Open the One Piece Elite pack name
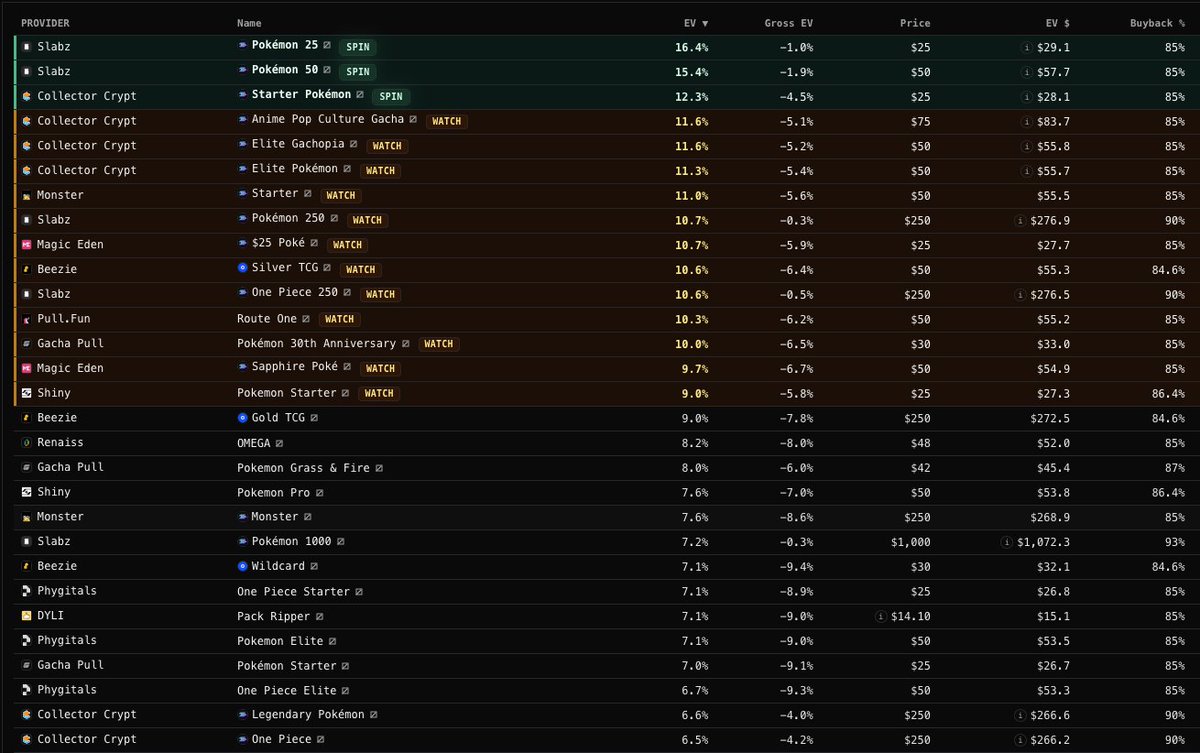The image size is (1200, 753). [287, 690]
